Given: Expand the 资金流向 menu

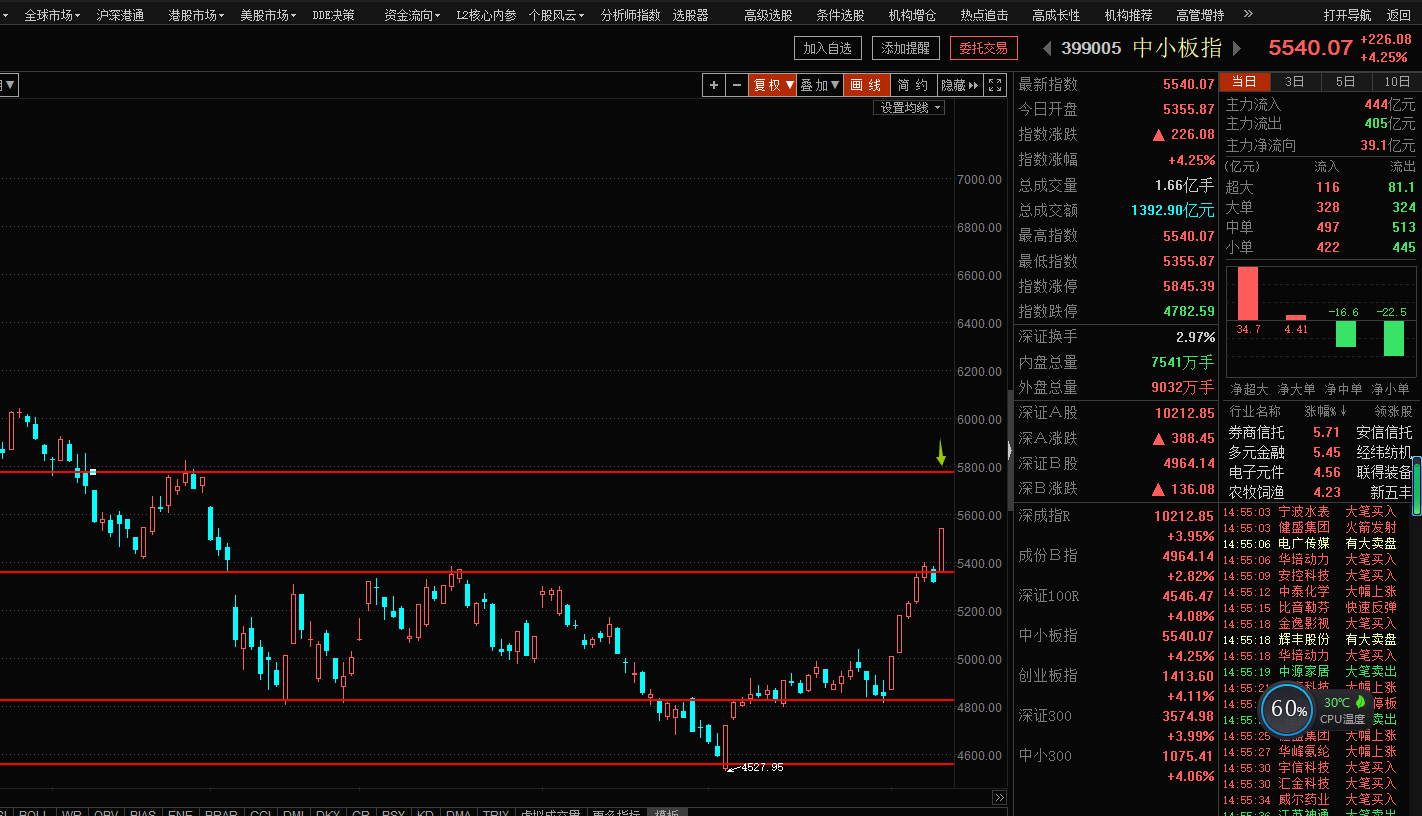Looking at the screenshot, I should click(412, 15).
